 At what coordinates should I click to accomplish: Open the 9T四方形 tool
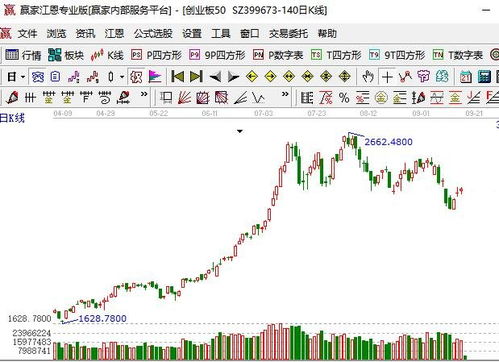(x=397, y=55)
